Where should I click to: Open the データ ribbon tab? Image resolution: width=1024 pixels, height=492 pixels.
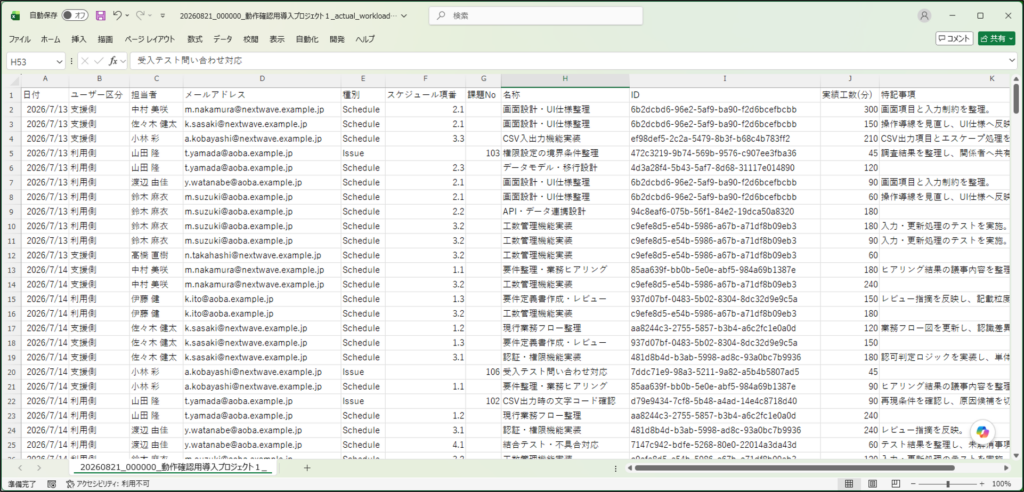222,39
